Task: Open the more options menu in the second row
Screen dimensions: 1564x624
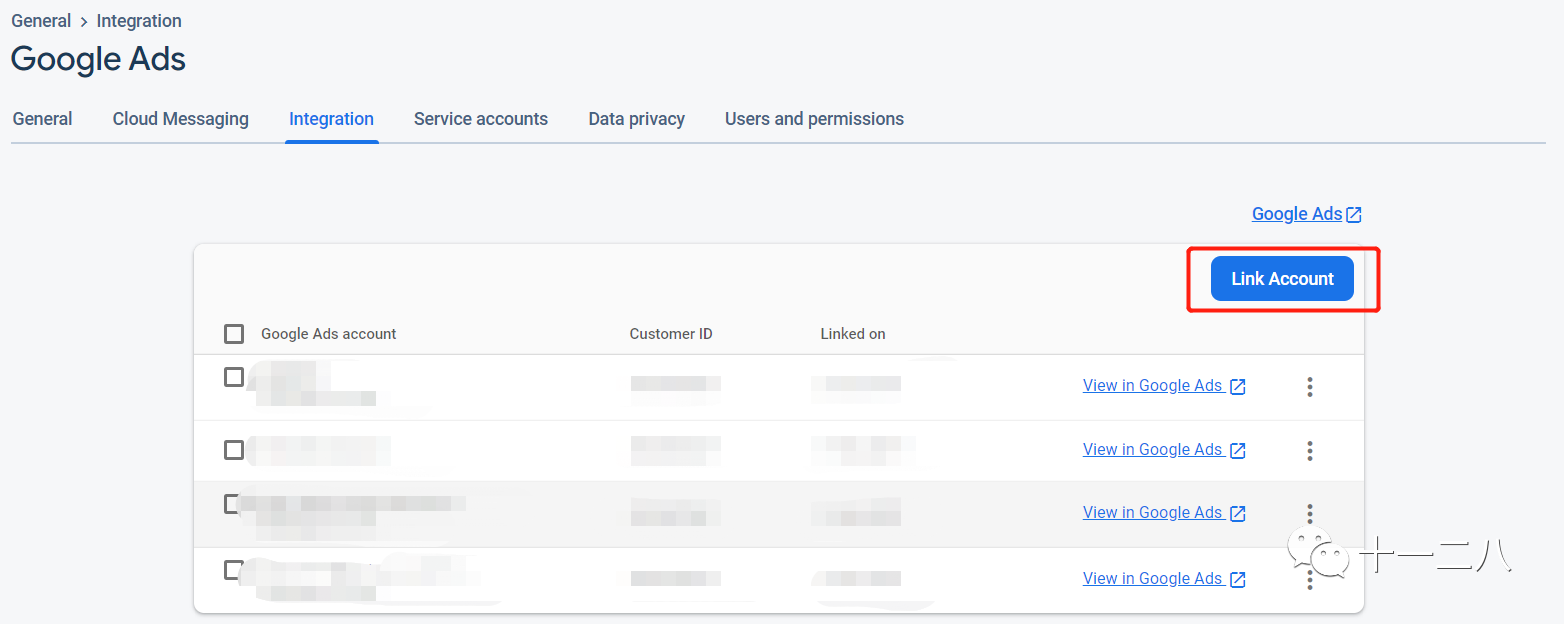Action: pos(1309,451)
